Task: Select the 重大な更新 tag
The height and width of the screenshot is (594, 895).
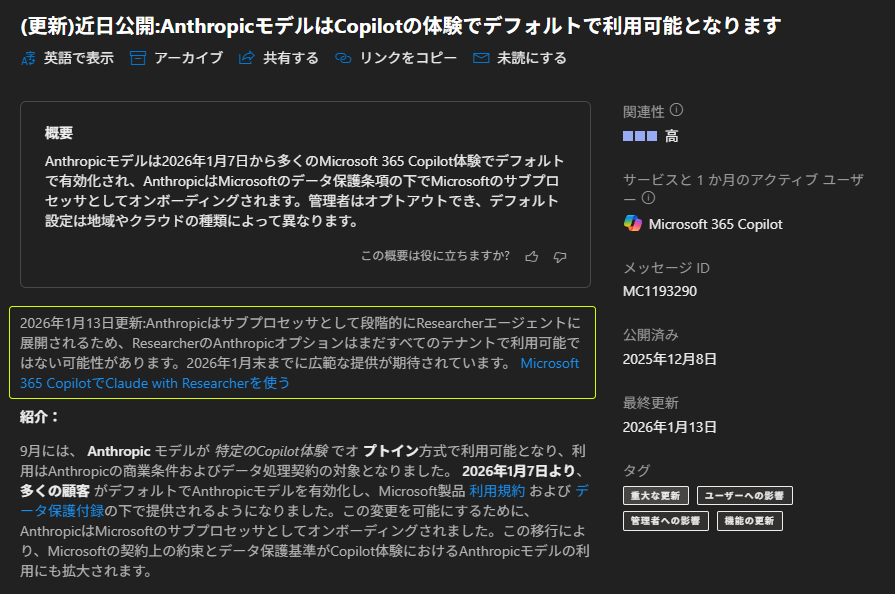Action: click(x=656, y=495)
